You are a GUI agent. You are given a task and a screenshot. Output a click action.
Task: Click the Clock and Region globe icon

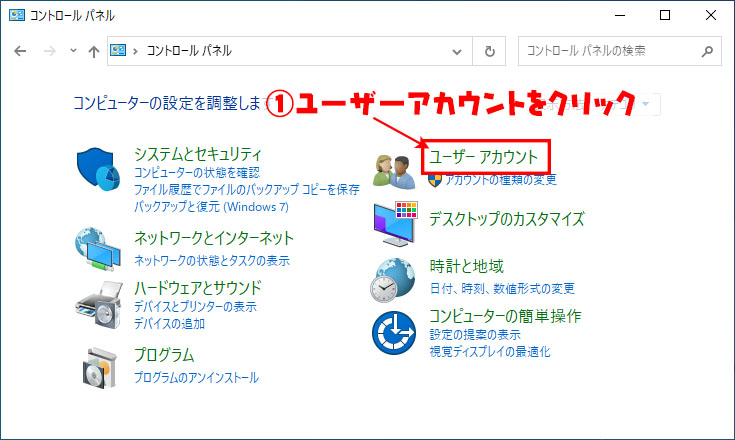click(x=393, y=280)
